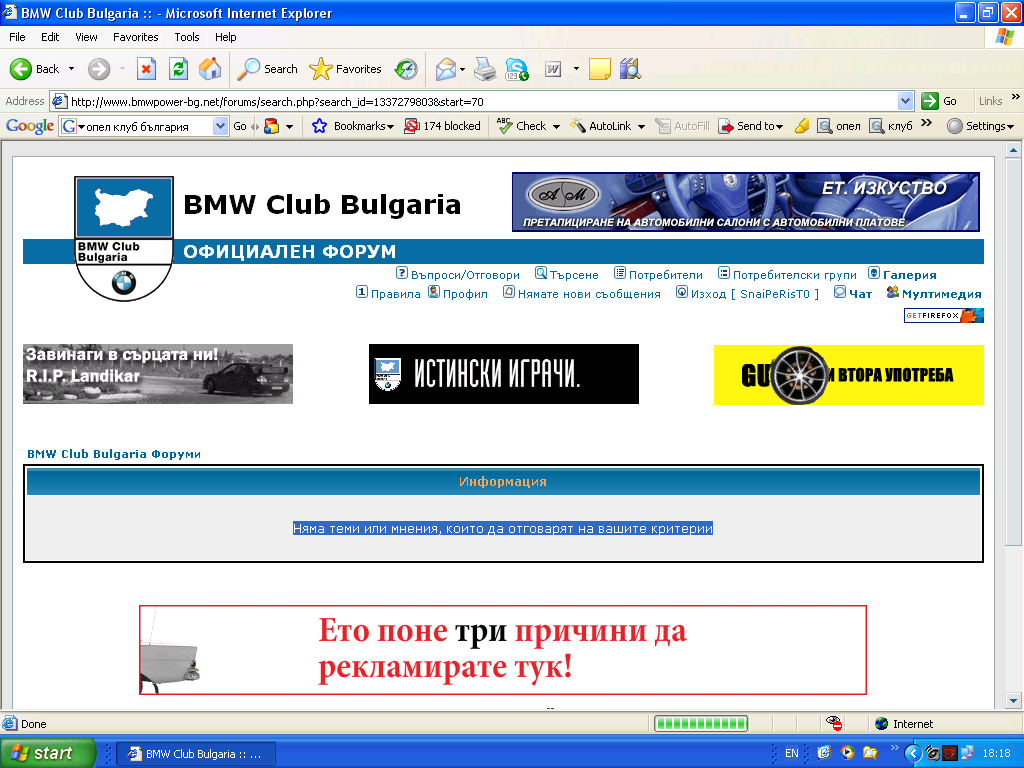1024x768 pixels.
Task: Click the Send to toolbar button
Action: [x=750, y=126]
